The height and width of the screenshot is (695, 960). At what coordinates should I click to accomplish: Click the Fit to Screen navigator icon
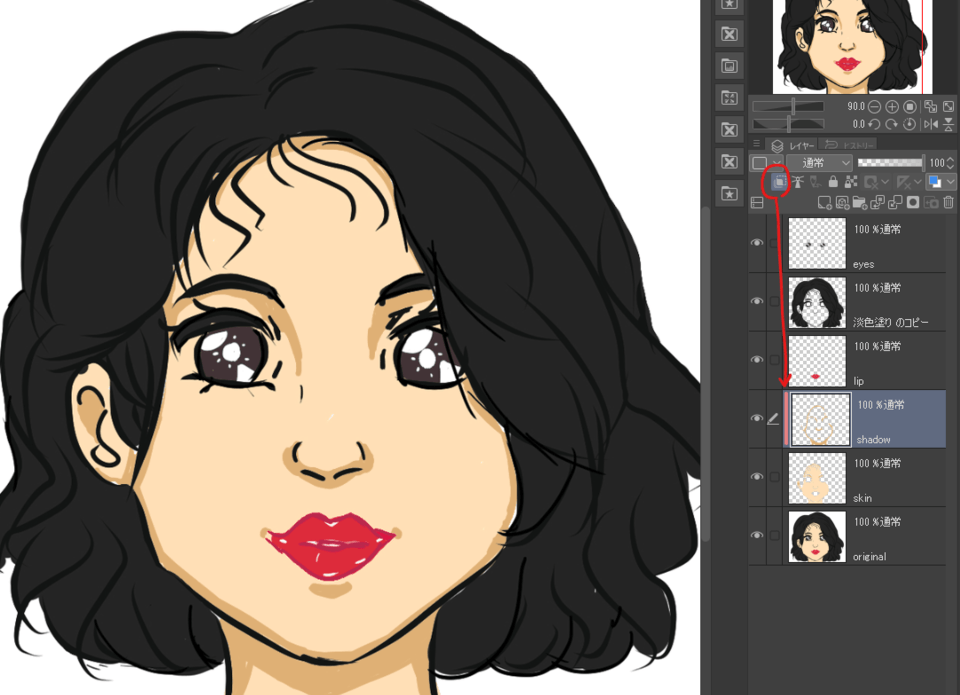(949, 106)
